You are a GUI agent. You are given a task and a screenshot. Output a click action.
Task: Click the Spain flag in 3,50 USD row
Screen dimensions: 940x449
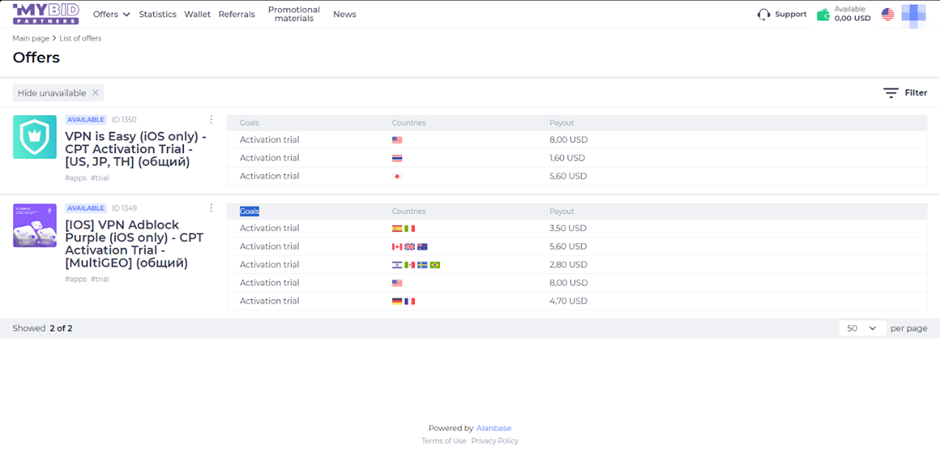tap(397, 228)
